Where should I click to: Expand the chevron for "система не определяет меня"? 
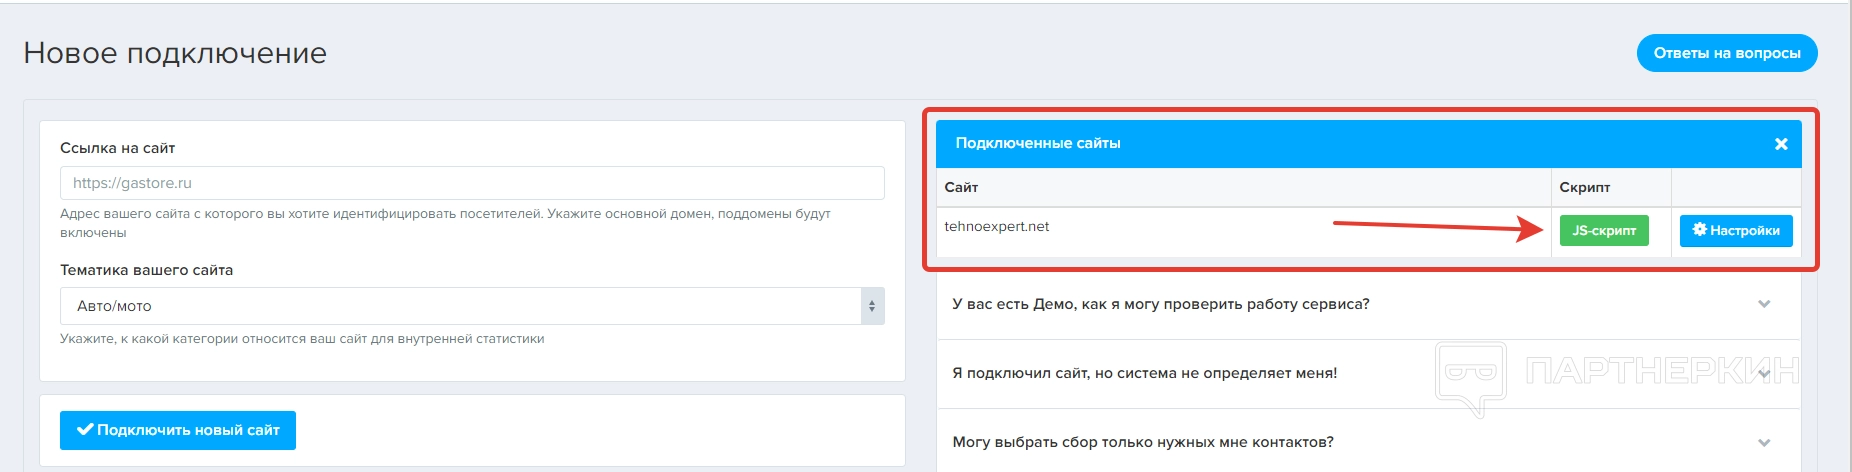click(1764, 373)
